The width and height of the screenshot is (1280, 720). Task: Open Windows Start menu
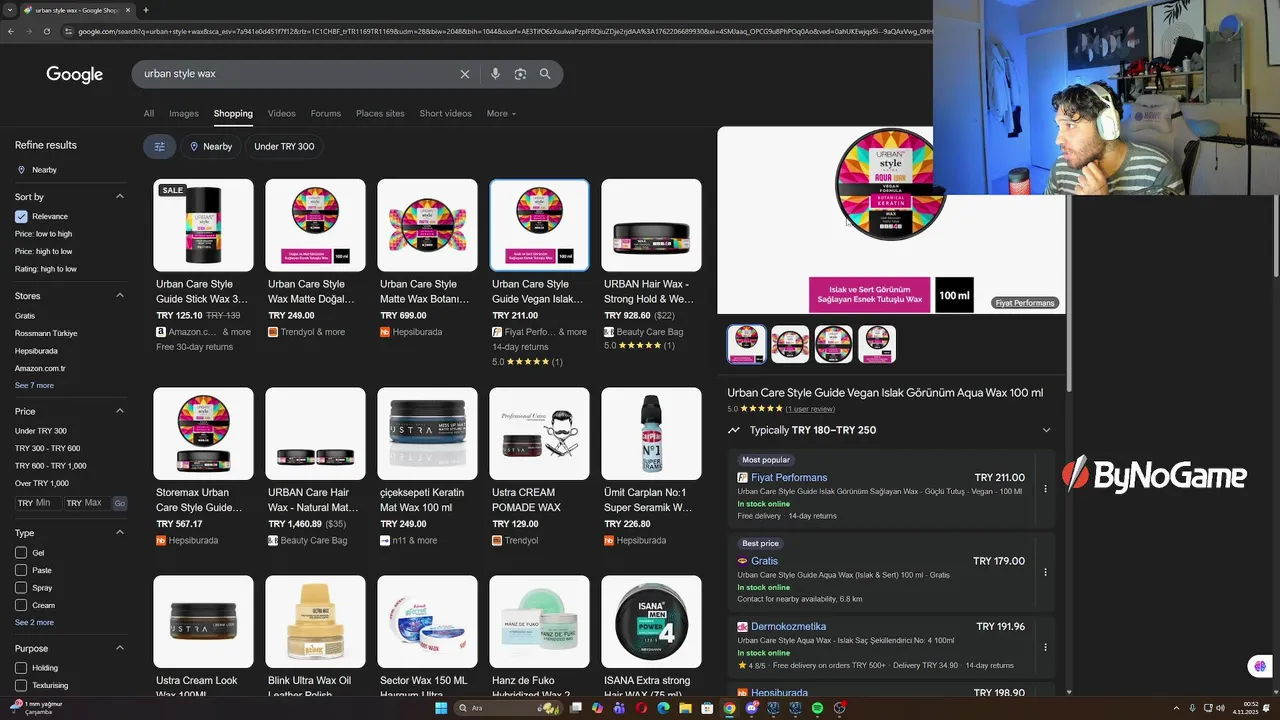point(441,708)
